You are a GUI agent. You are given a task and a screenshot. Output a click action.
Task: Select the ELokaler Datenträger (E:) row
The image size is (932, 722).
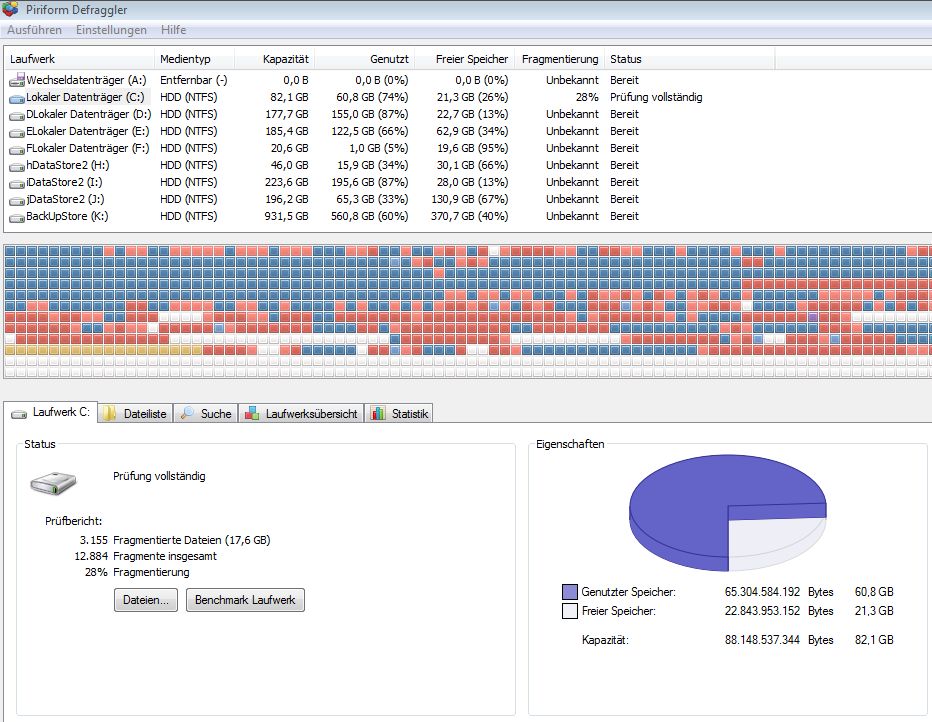(x=389, y=131)
